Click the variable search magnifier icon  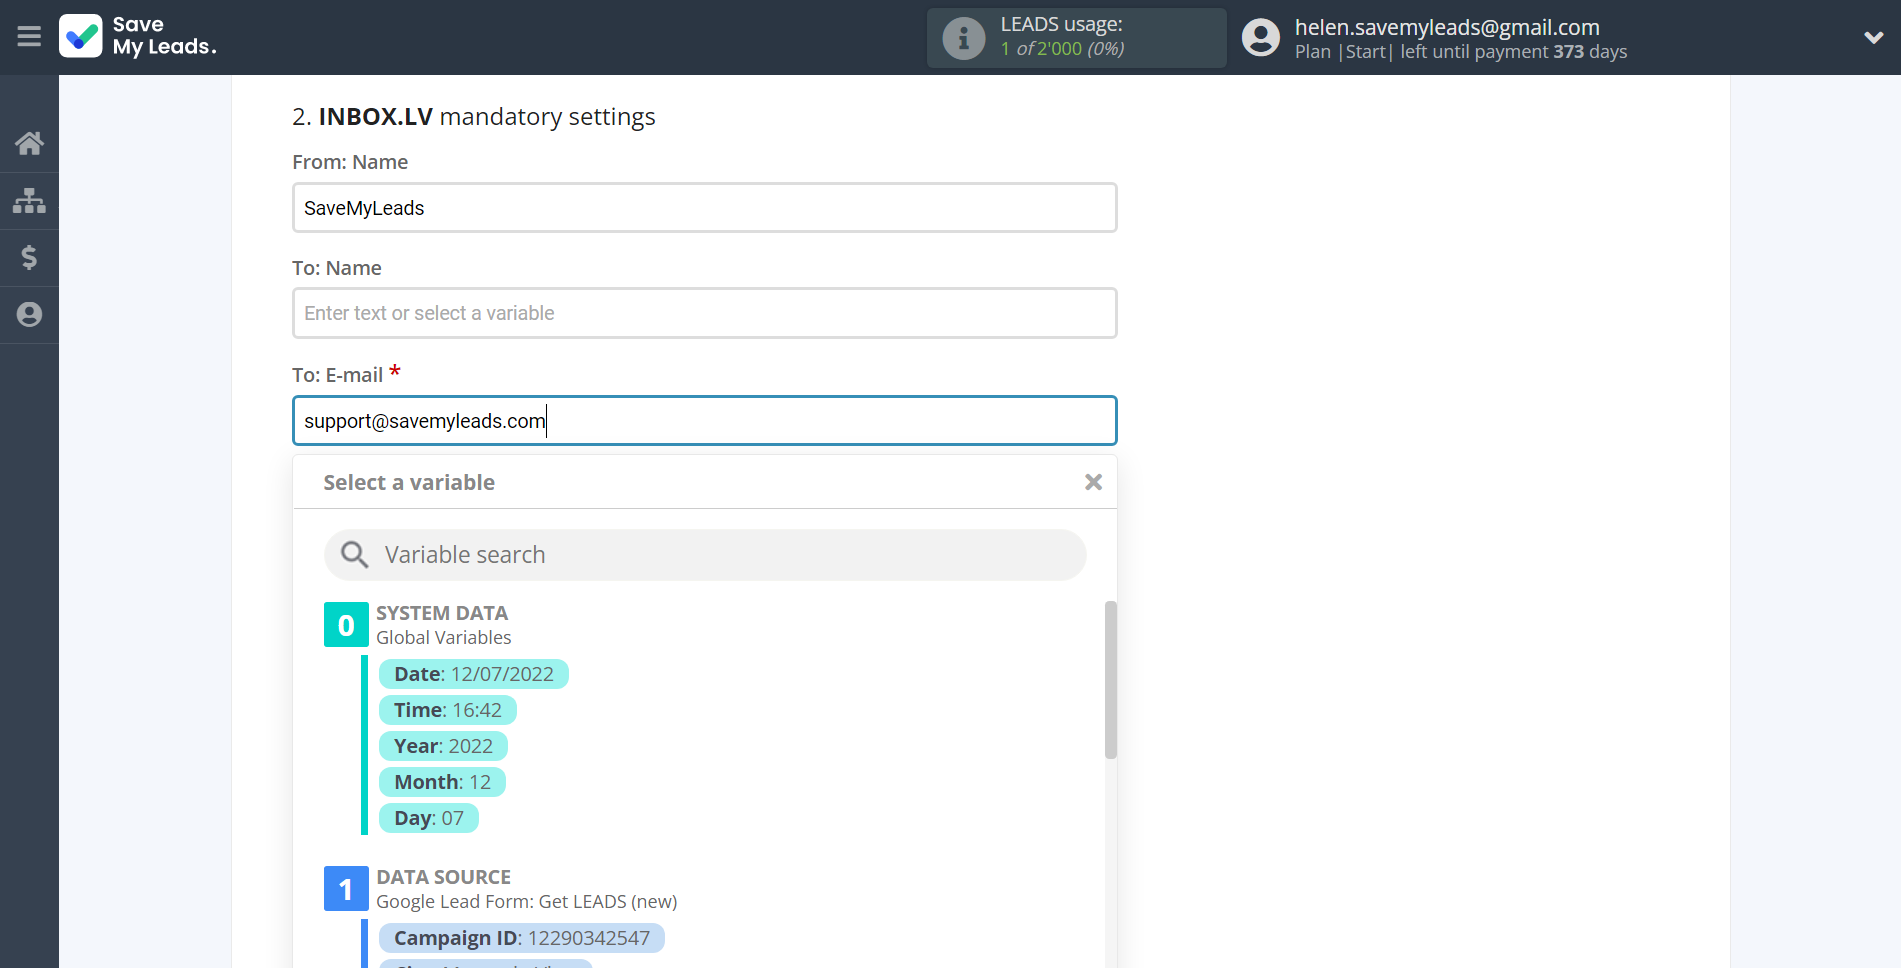(x=354, y=555)
